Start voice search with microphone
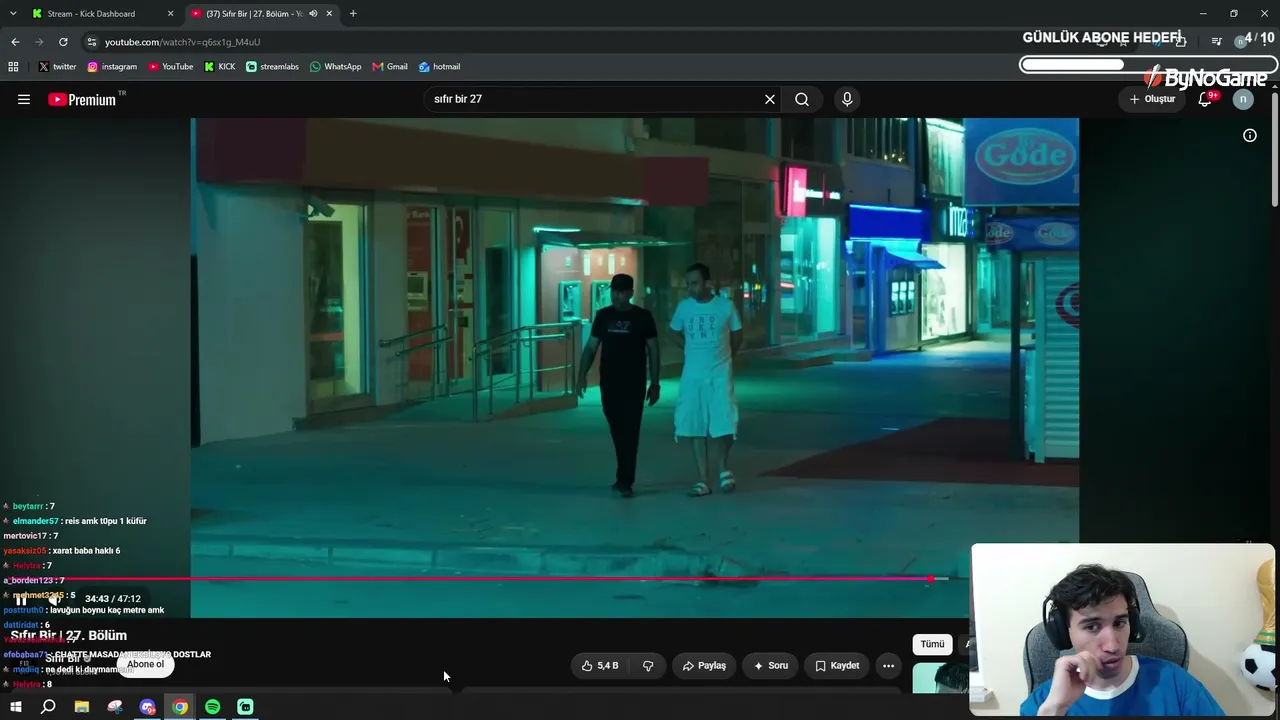Image resolution: width=1280 pixels, height=720 pixels. click(x=847, y=99)
